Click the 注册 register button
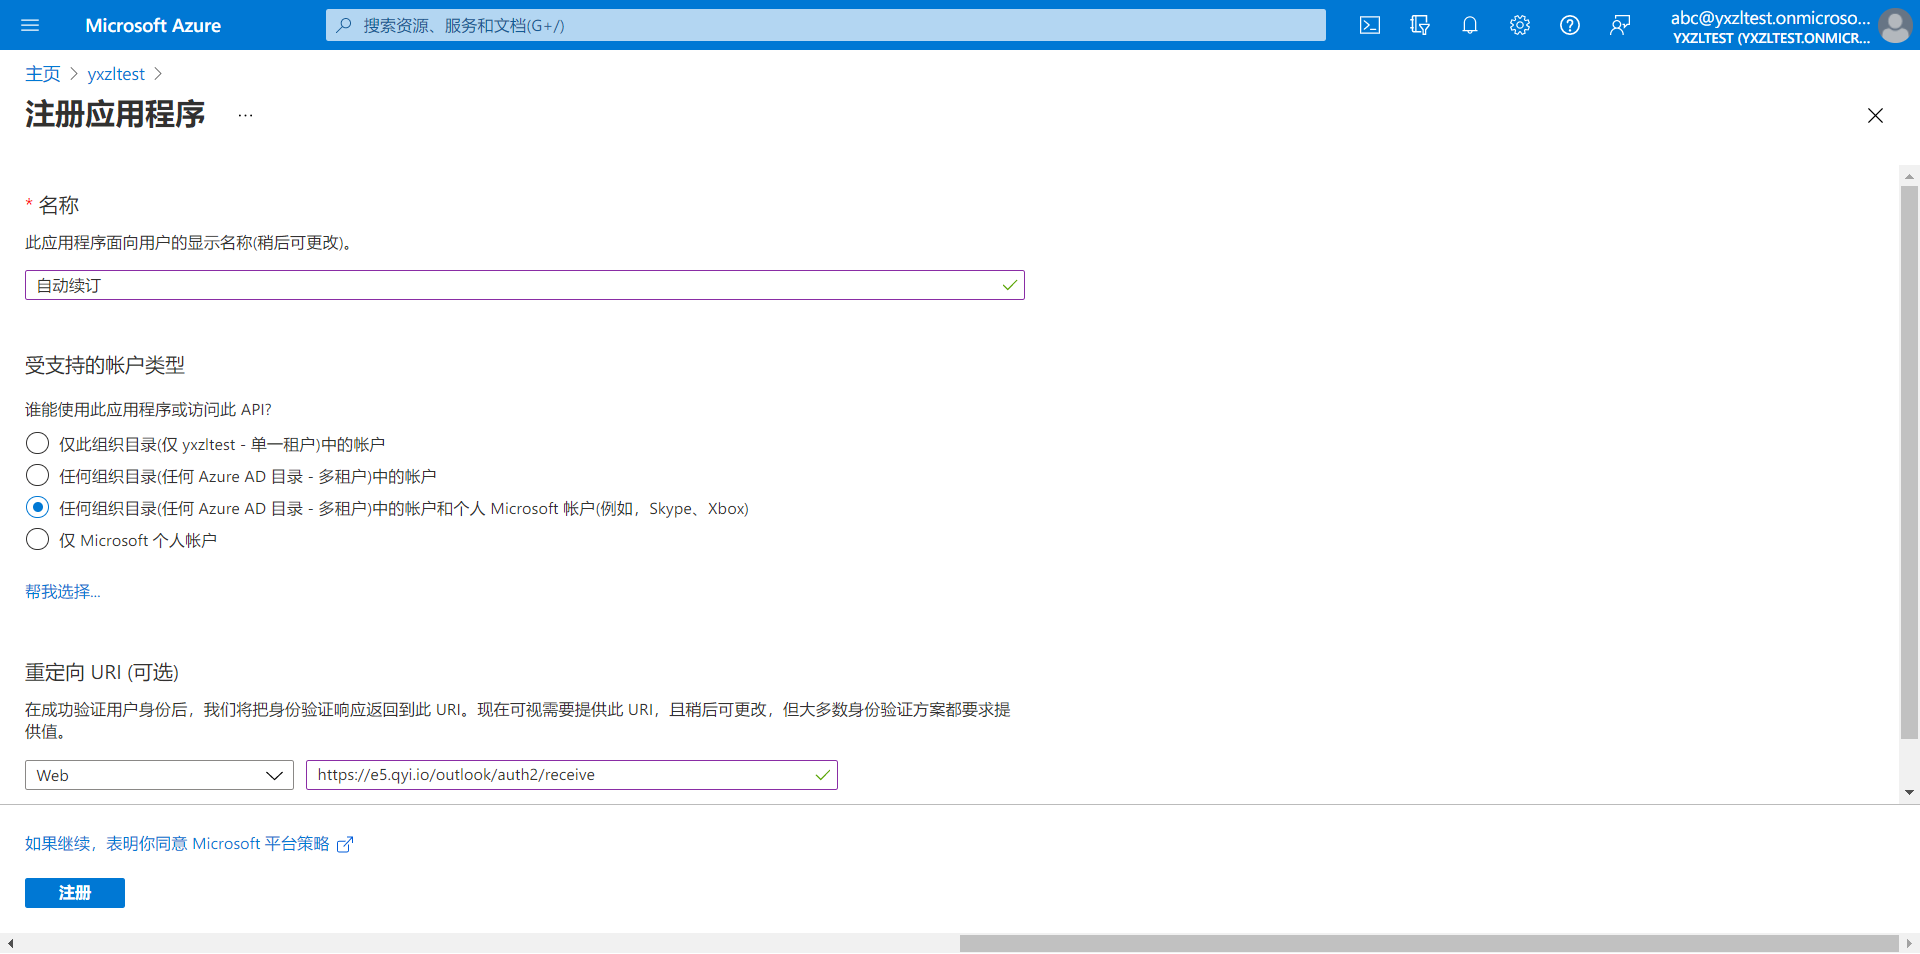Screen dimensions: 1920x954 point(75,892)
